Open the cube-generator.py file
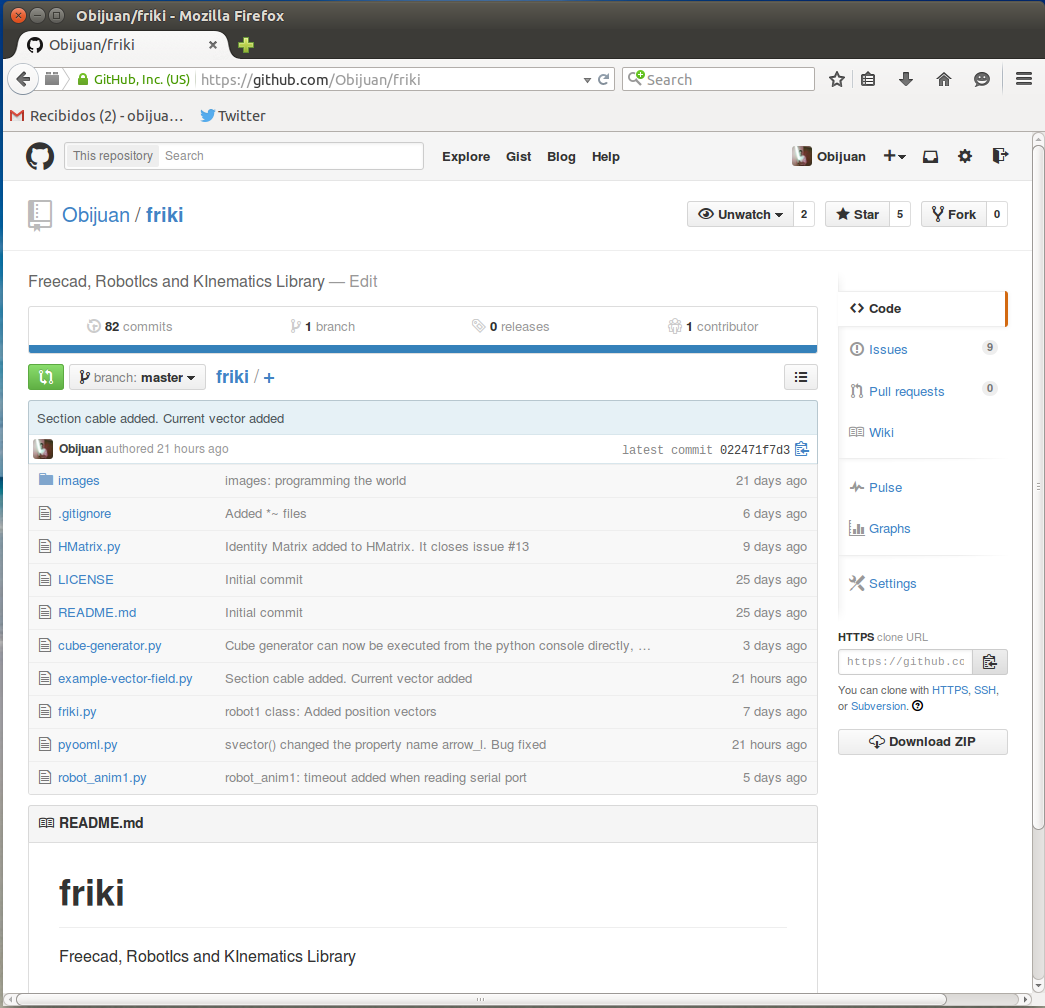This screenshot has height=1008, width=1045. 109,645
